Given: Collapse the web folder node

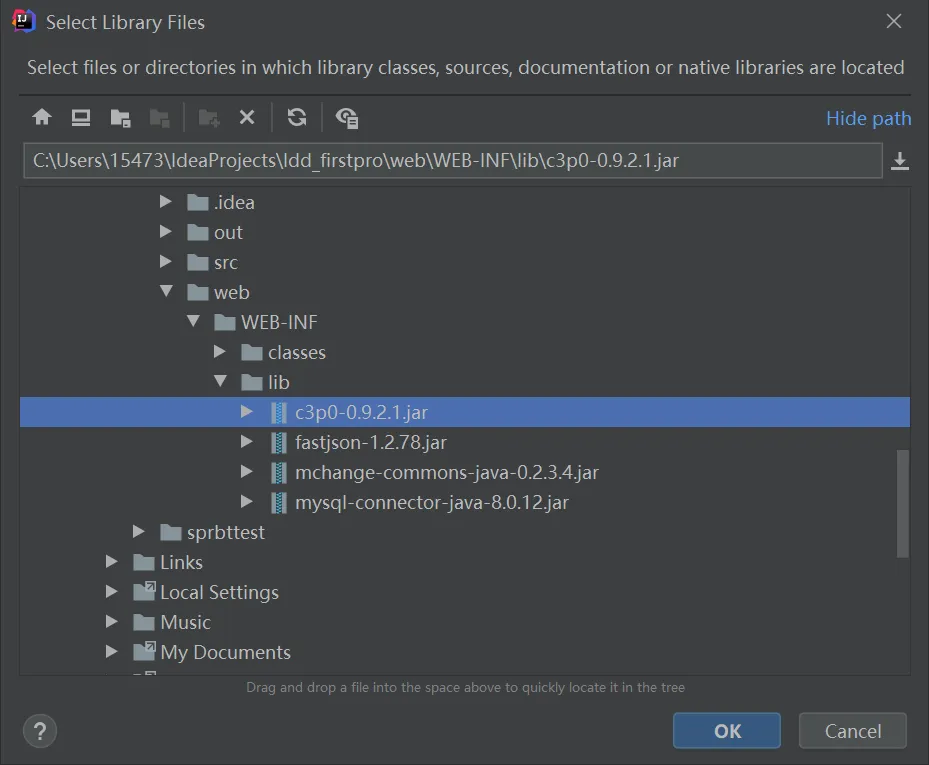Looking at the screenshot, I should coord(166,291).
